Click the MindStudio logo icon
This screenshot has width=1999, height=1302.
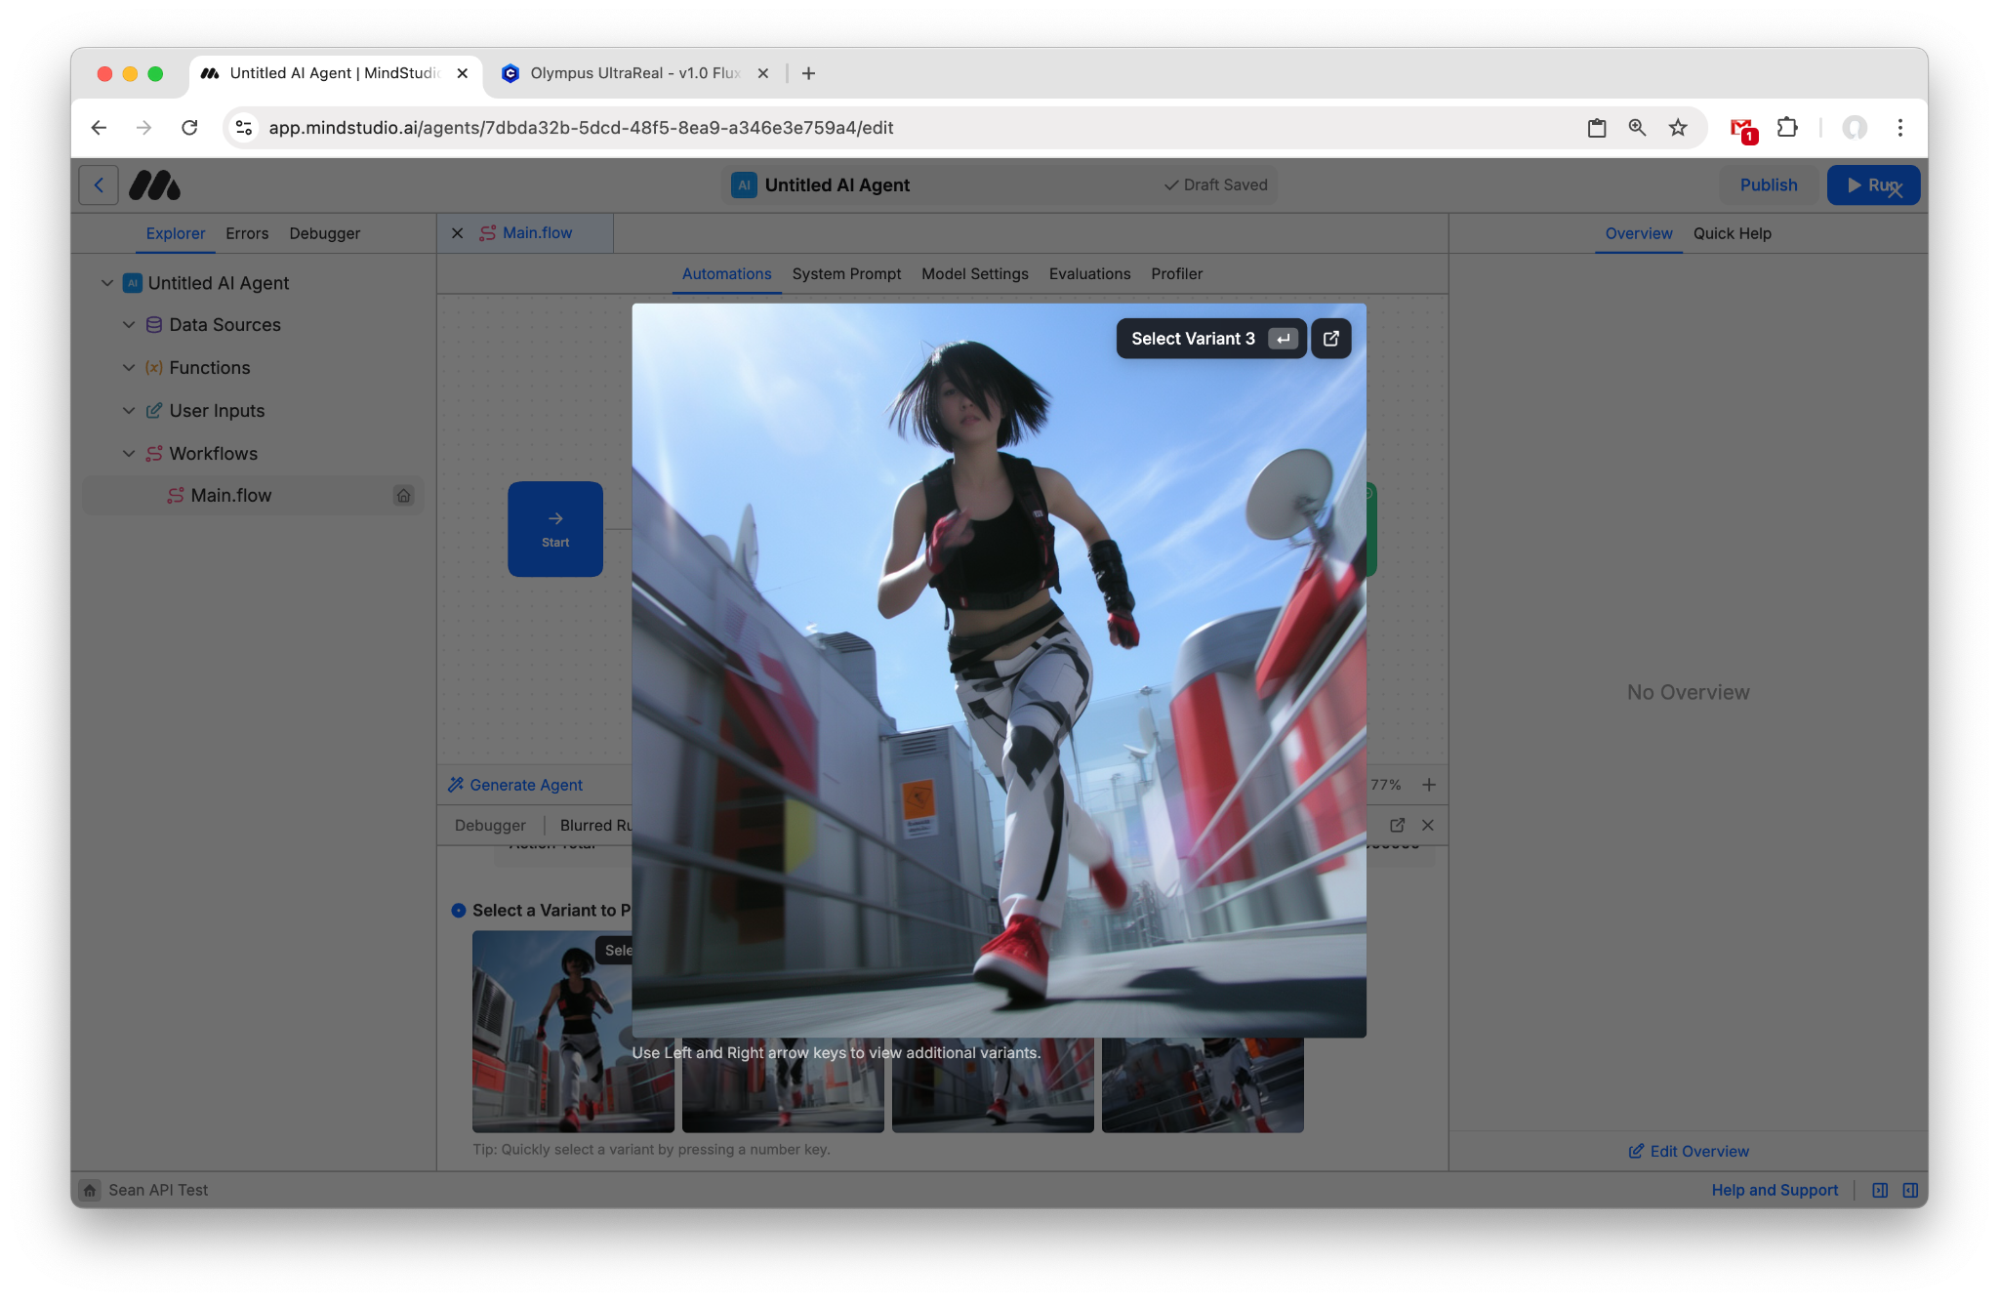[x=155, y=184]
